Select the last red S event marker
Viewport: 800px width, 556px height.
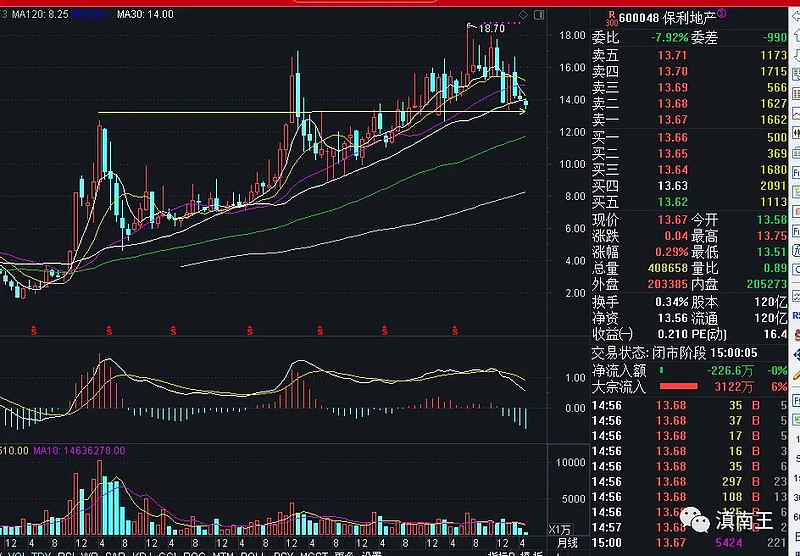(x=454, y=331)
